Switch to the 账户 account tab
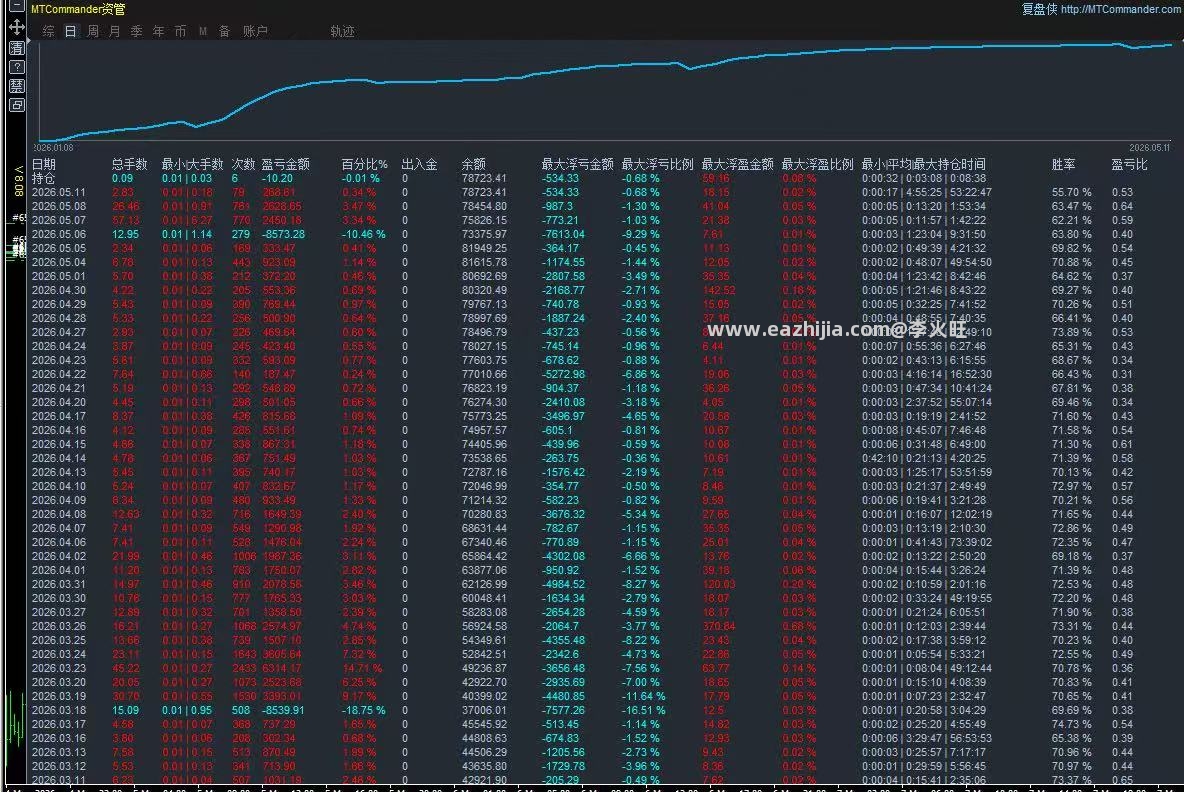 pos(255,31)
